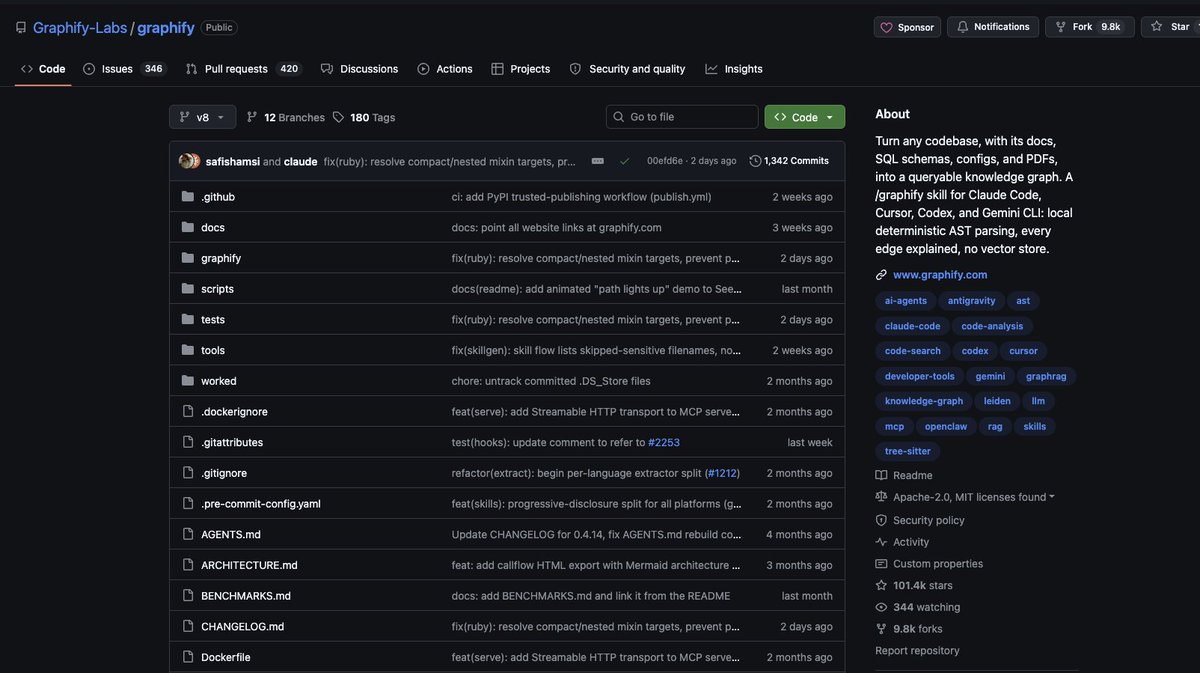Open the Actions tab
Image resolution: width=1200 pixels, height=673 pixels.
445,69
